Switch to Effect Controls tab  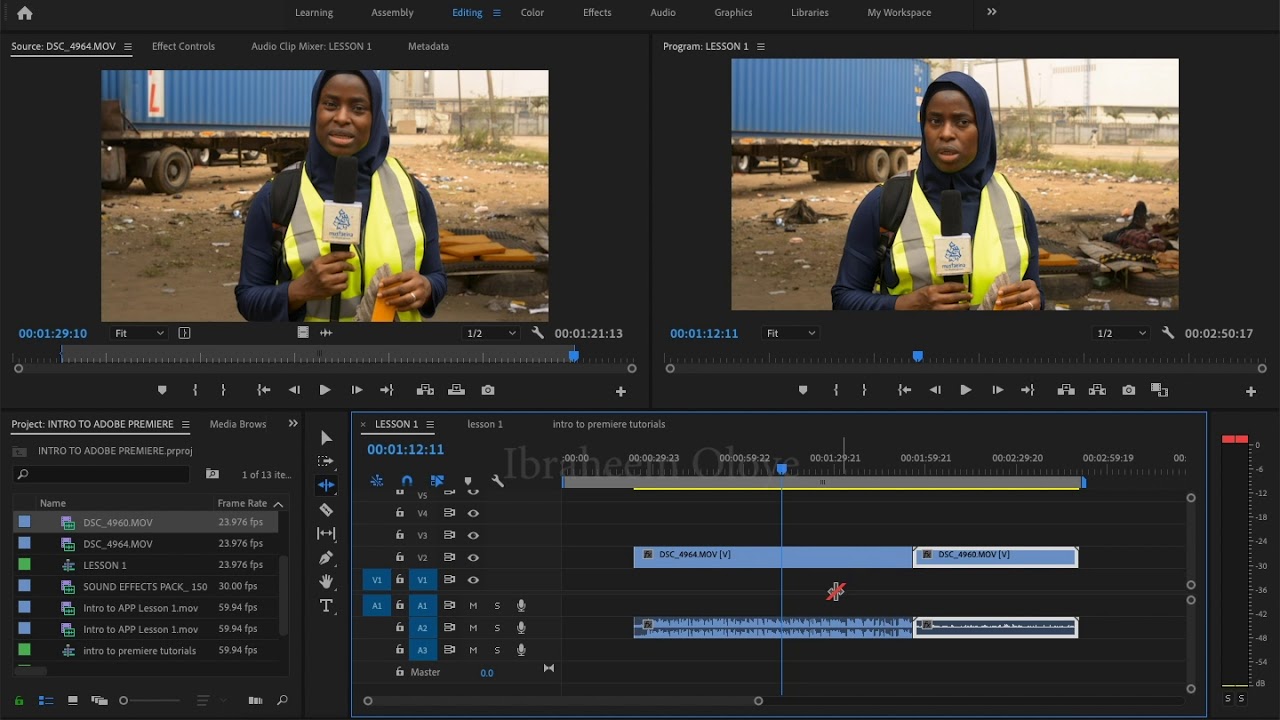[183, 46]
